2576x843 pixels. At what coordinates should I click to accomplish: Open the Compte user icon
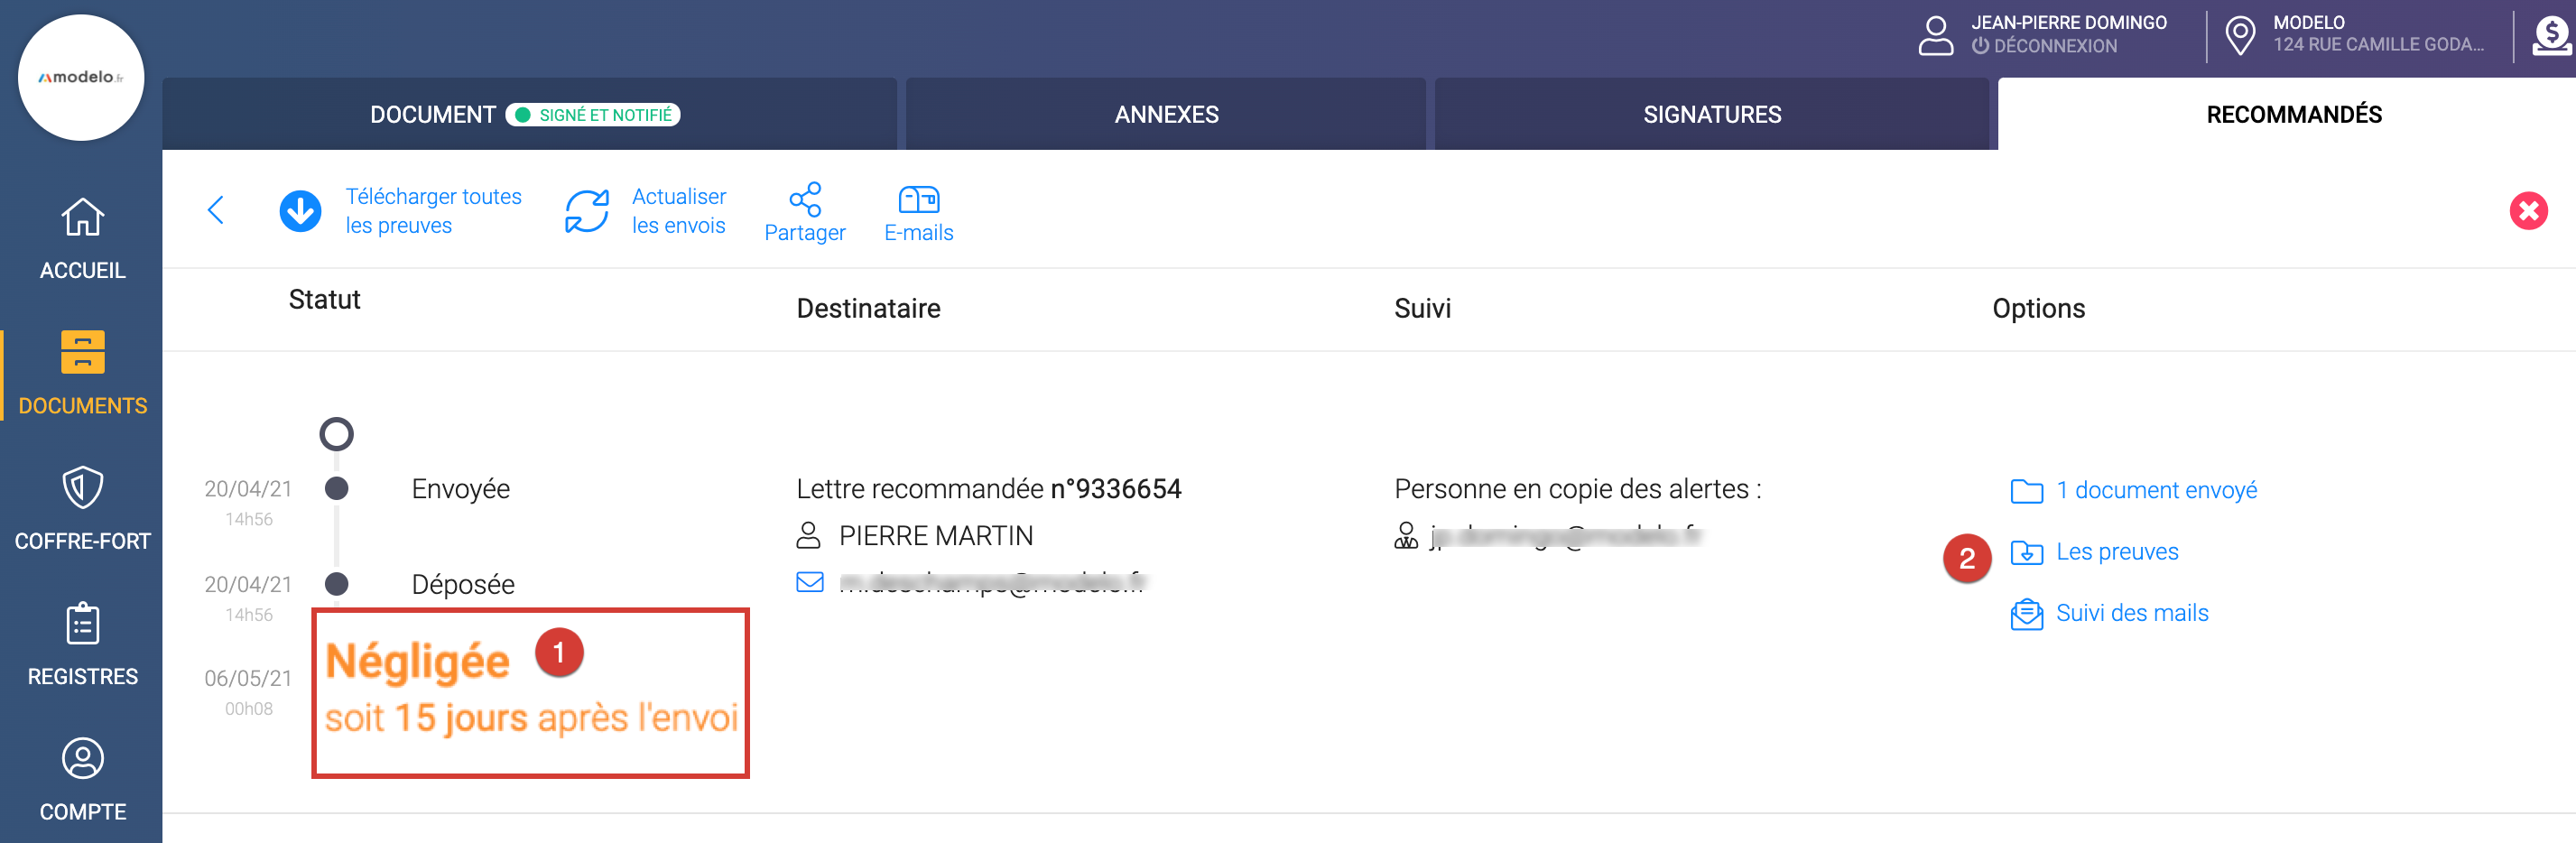[x=82, y=759]
